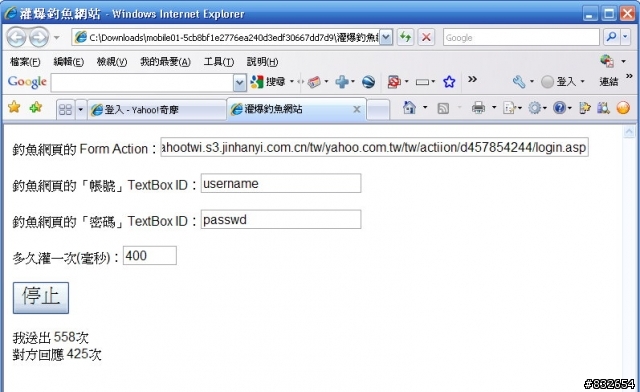The height and width of the screenshot is (392, 640).
Task: Click Google toolbar 登入 sign-in button
Action: [x=559, y=82]
